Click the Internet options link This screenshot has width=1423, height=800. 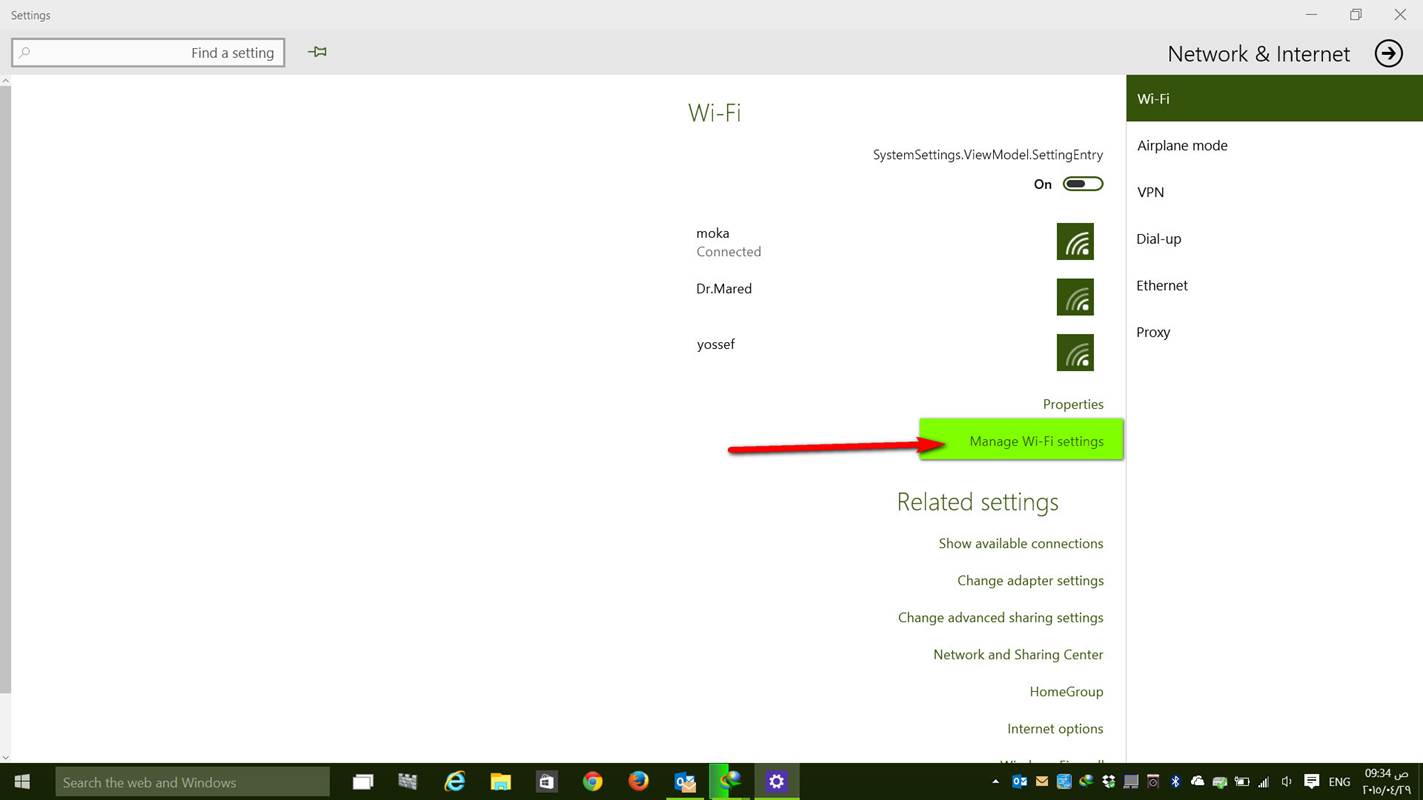coord(1055,728)
